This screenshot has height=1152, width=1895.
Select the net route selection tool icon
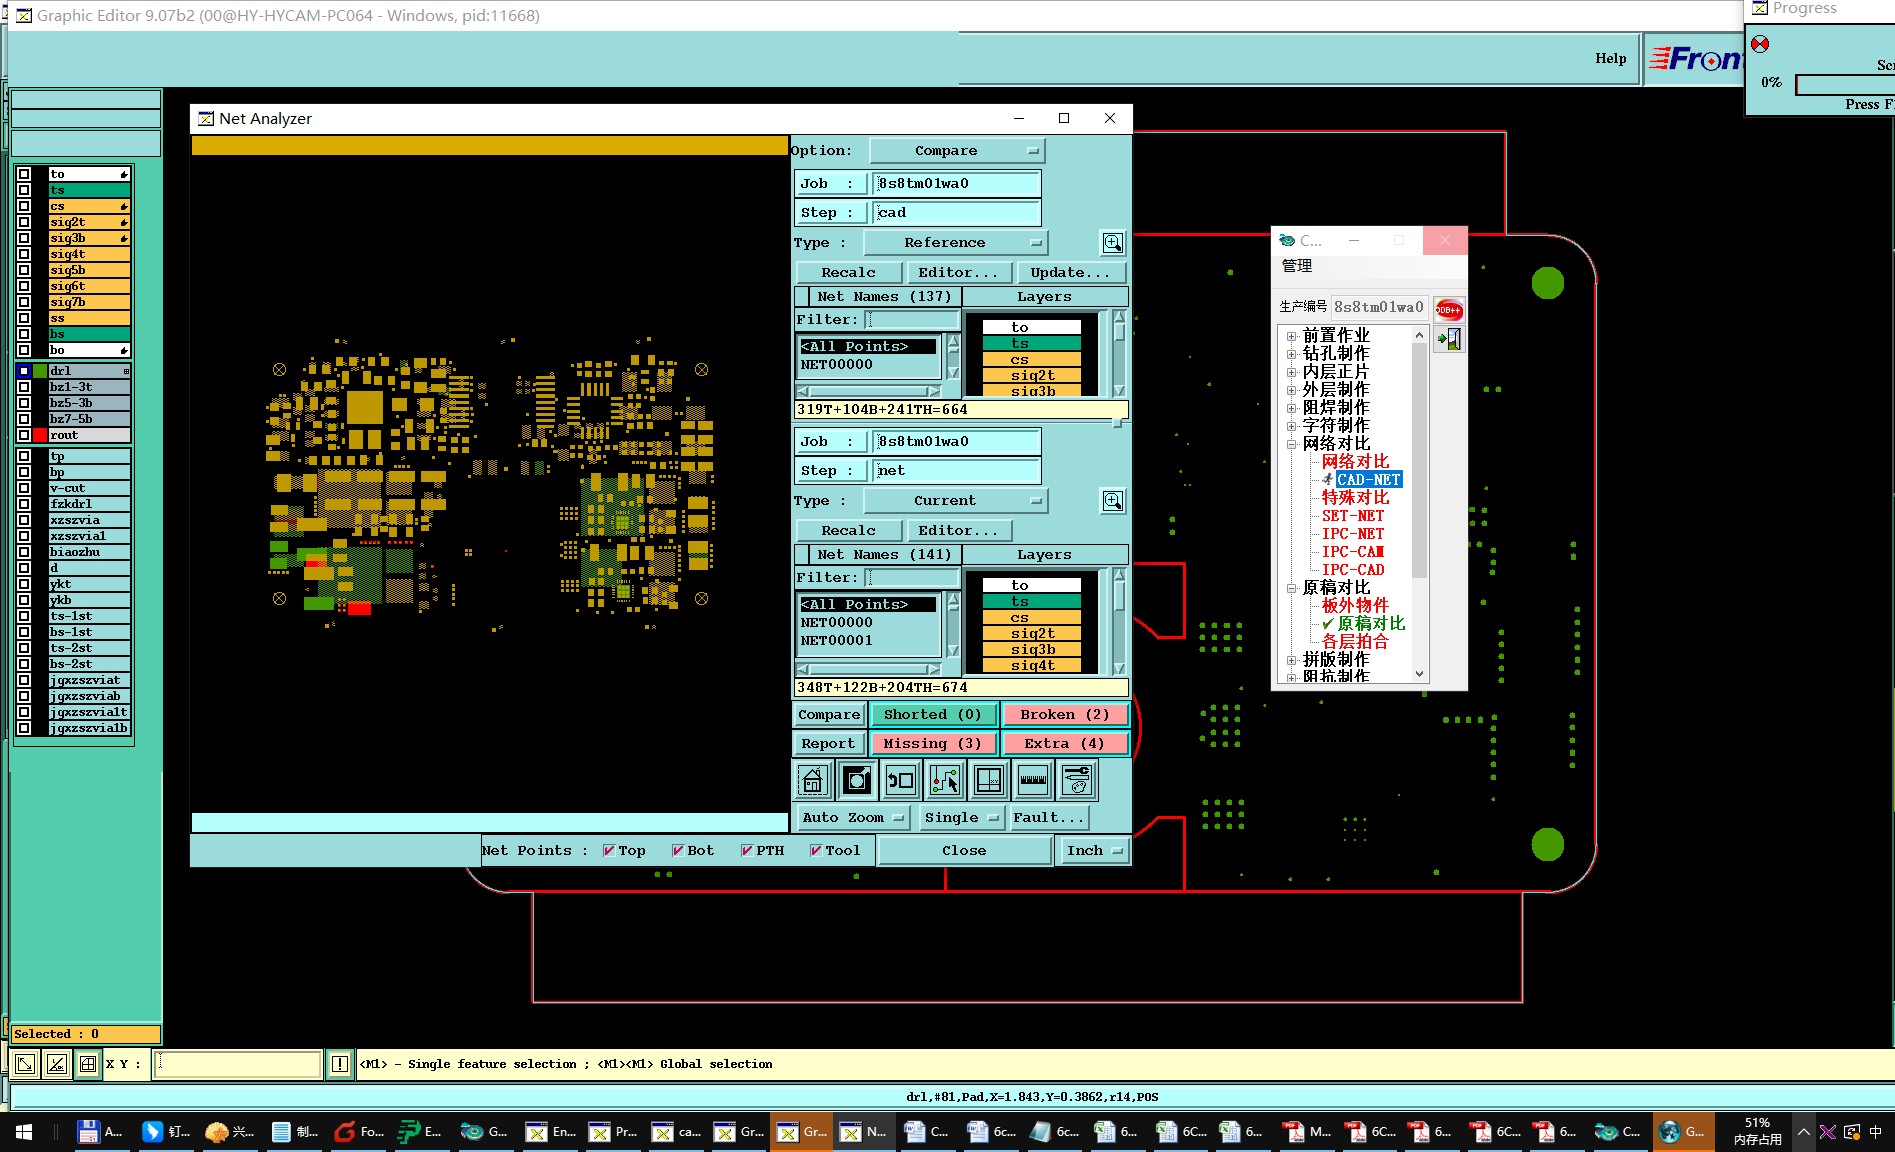click(x=945, y=780)
